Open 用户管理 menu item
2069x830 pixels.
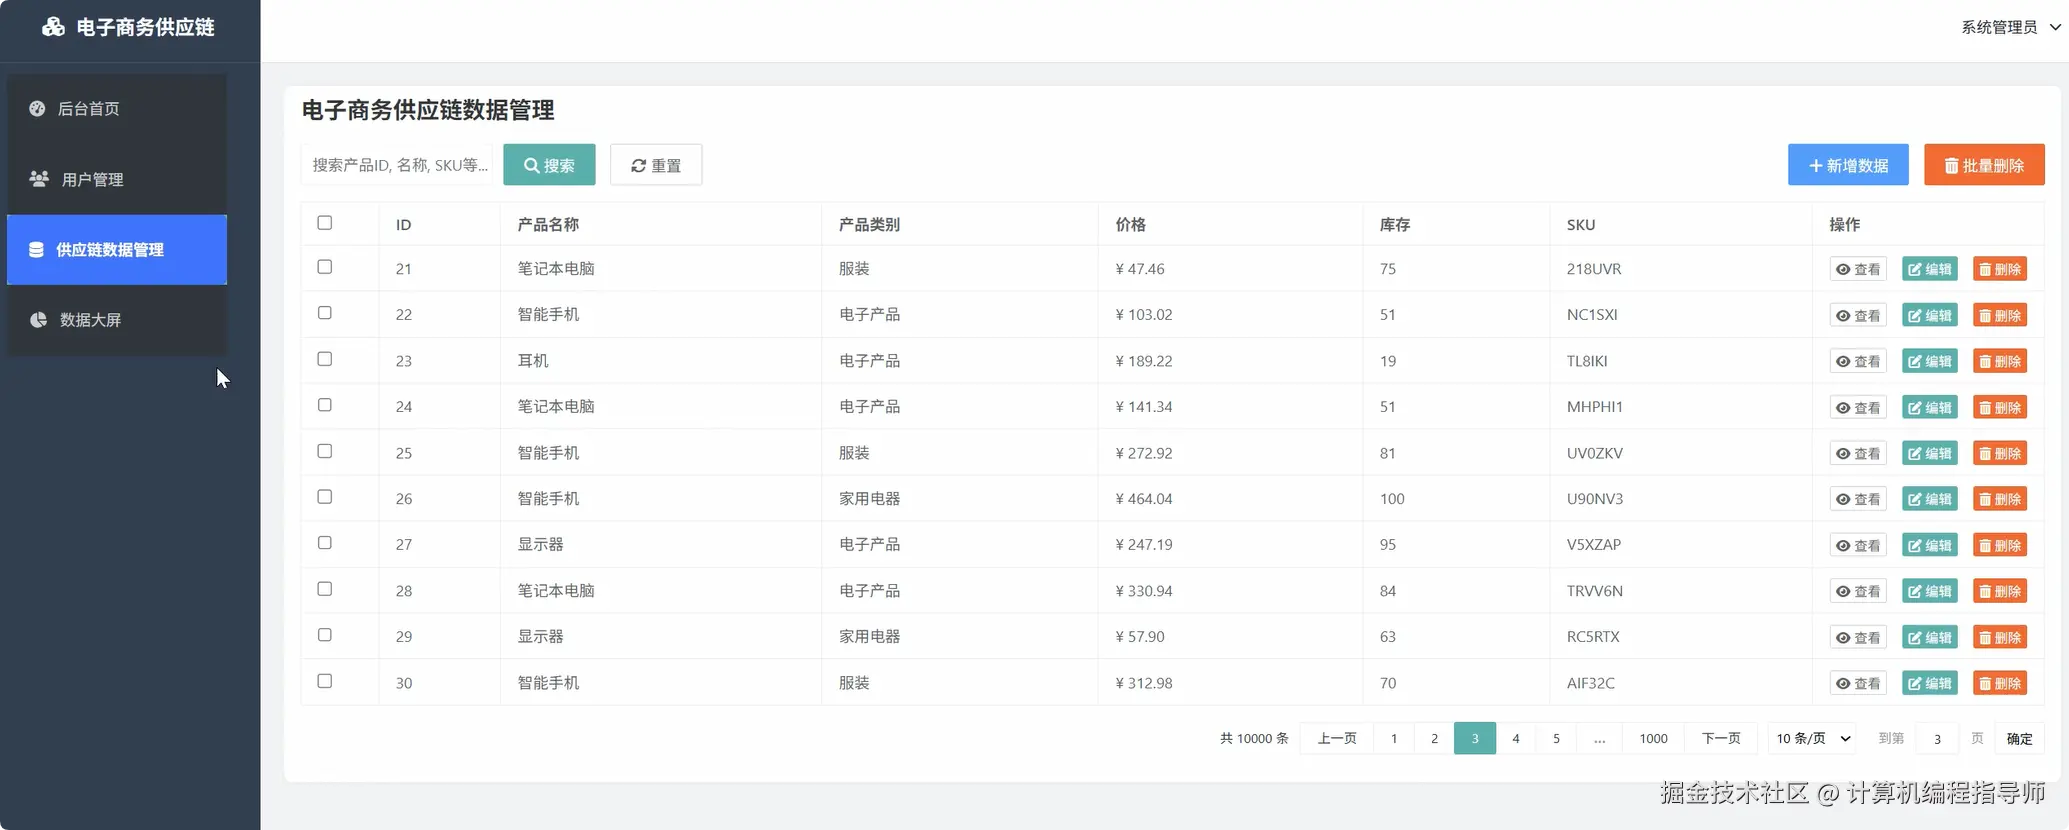pos(117,179)
